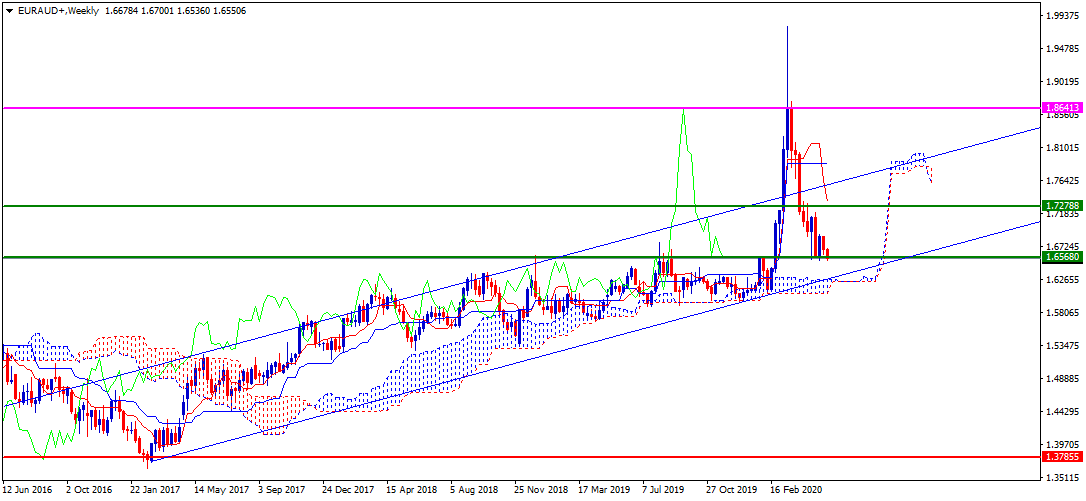This screenshot has height=501, width=1086.
Task: Click the 16 Feb 2020 date label
Action: 794,489
